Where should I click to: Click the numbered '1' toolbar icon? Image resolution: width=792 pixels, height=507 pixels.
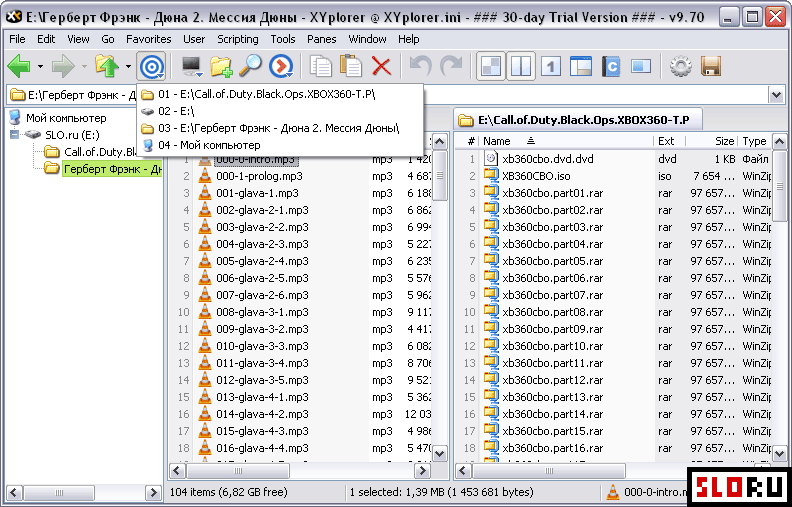[x=552, y=67]
